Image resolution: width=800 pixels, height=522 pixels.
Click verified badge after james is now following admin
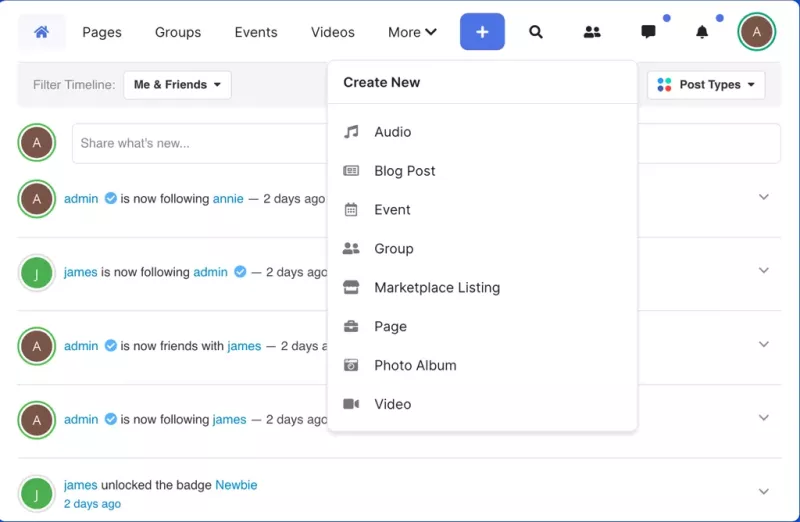(240, 271)
